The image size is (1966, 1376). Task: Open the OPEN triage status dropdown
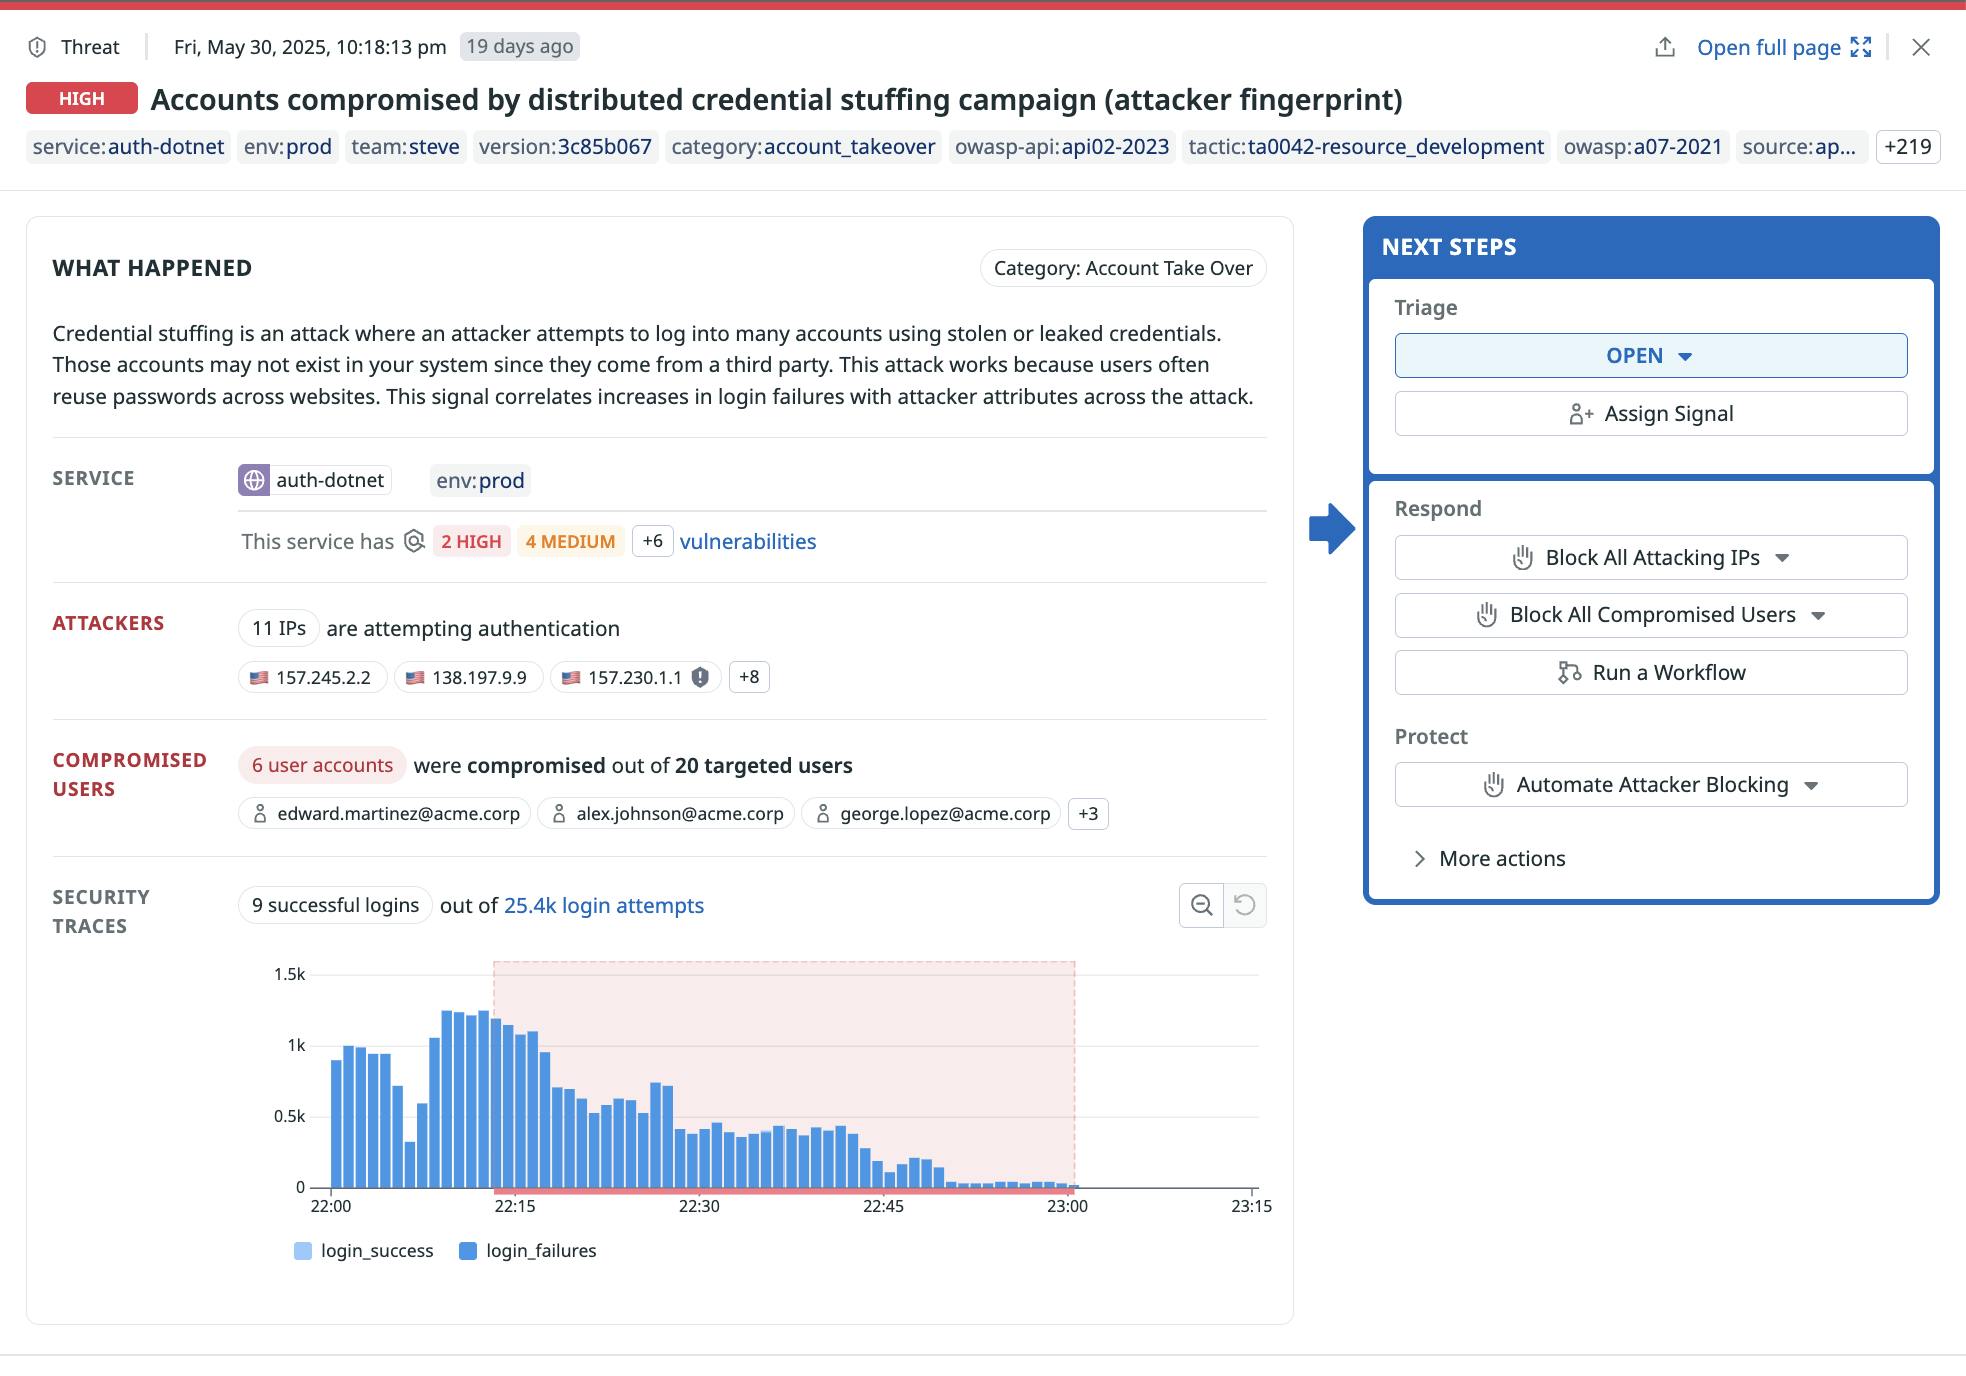1649,355
